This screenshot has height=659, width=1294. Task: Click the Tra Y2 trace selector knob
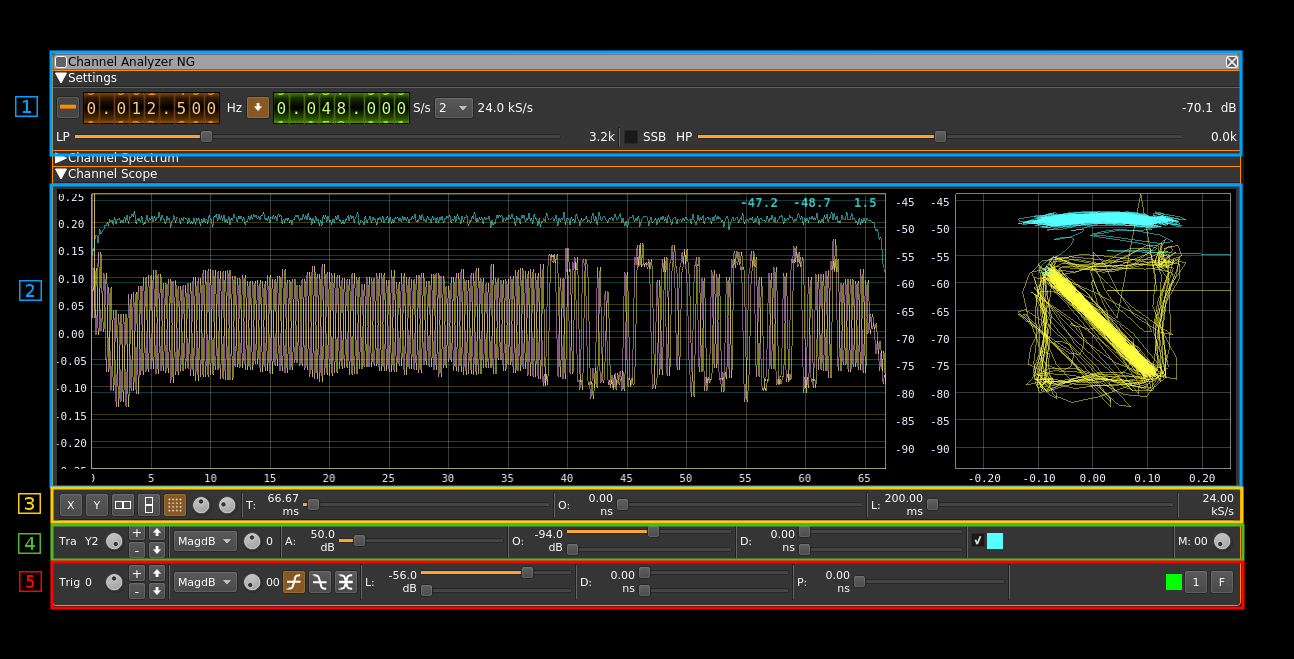pos(114,541)
